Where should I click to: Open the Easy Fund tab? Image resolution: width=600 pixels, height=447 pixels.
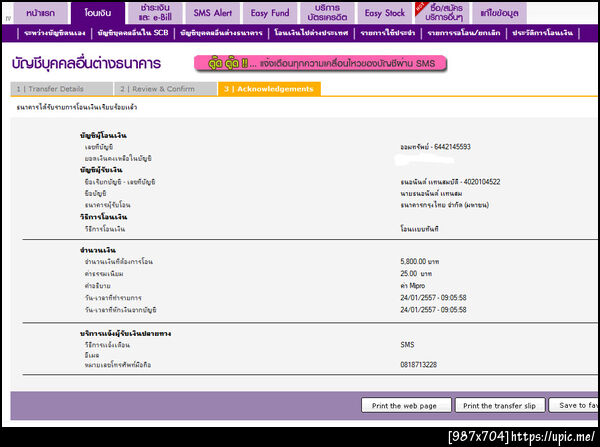pyautogui.click(x=270, y=13)
